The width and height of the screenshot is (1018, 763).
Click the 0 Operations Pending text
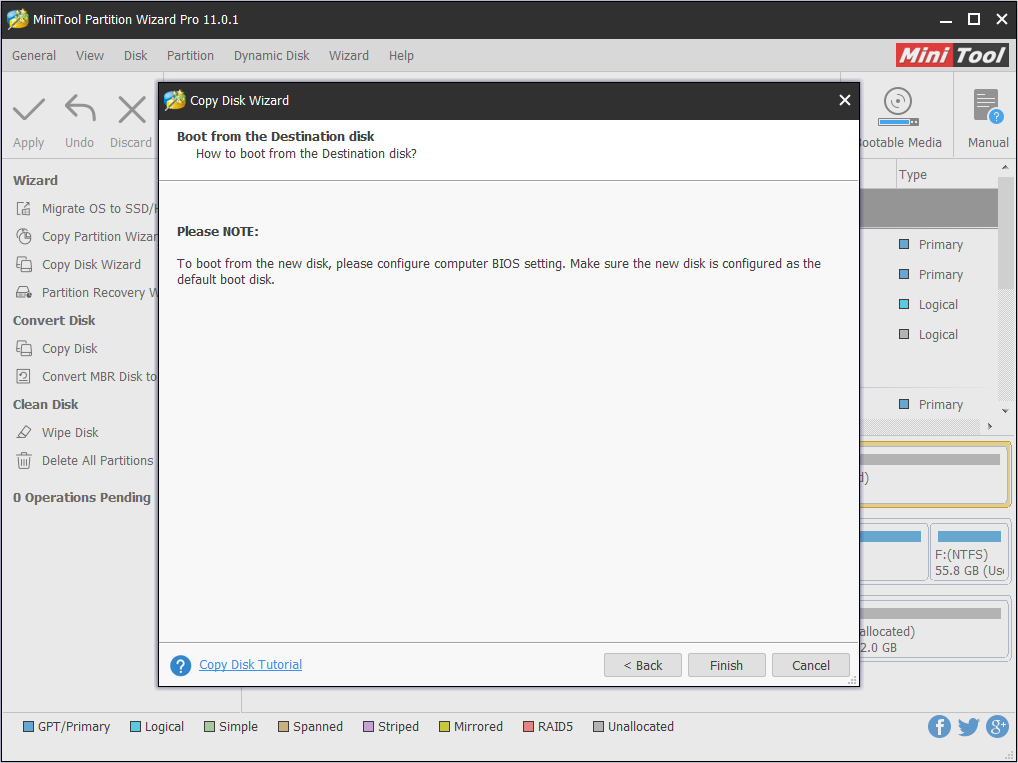[82, 497]
